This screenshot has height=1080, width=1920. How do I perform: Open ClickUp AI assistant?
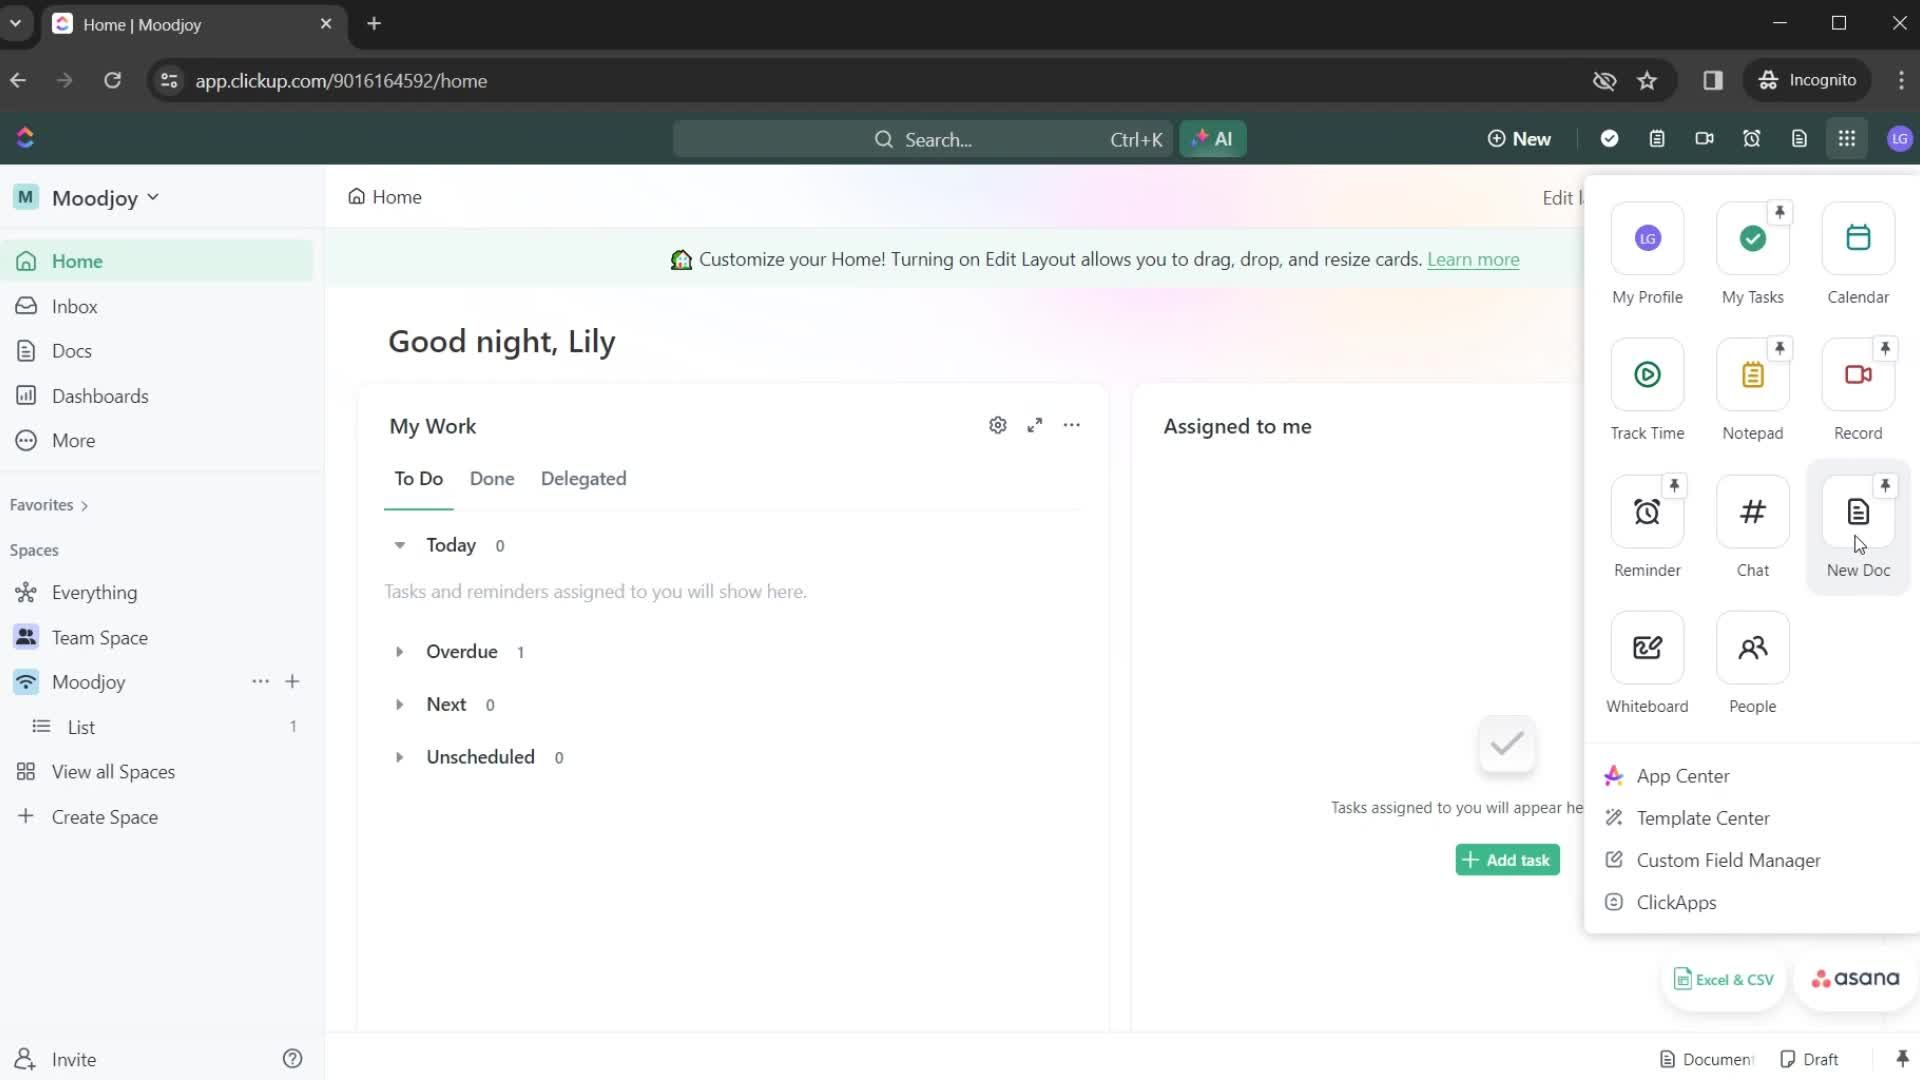coord(1211,138)
